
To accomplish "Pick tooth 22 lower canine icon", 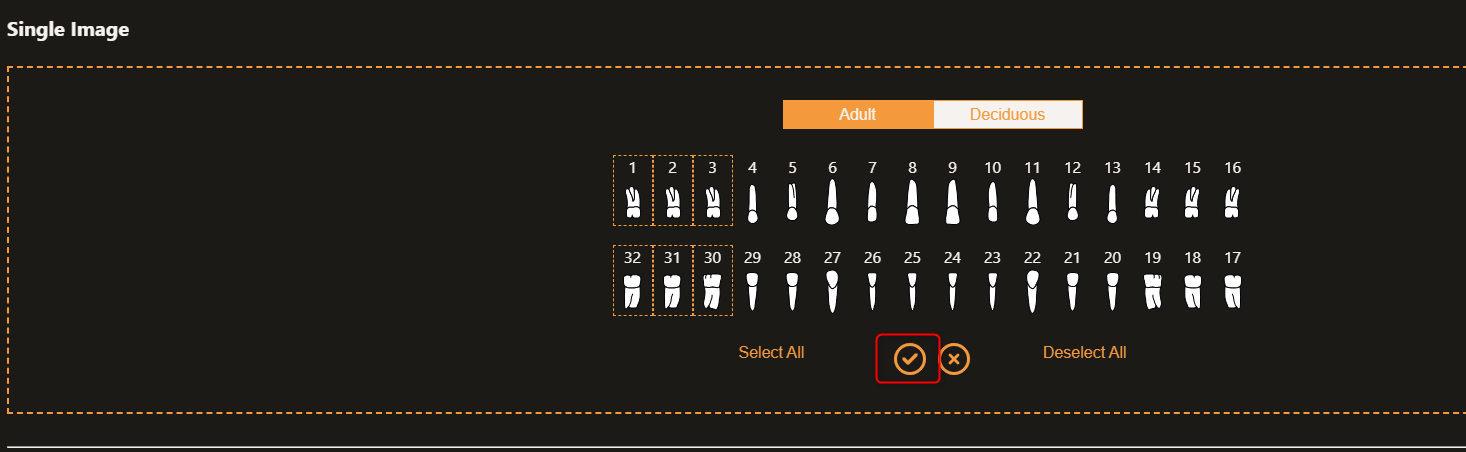I will [x=1032, y=291].
